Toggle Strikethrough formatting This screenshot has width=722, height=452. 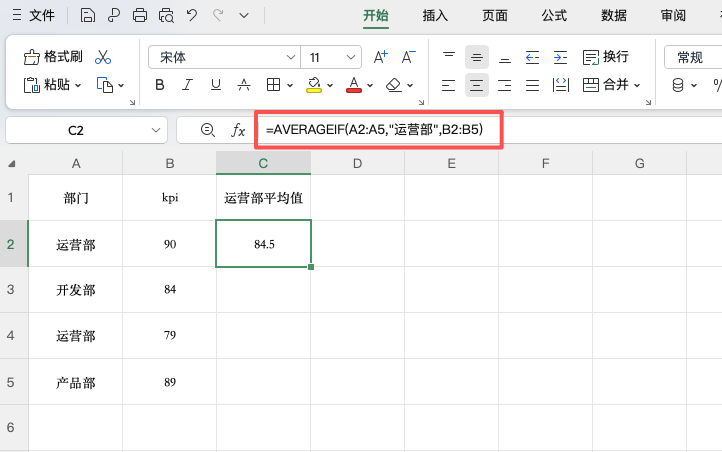click(244, 85)
